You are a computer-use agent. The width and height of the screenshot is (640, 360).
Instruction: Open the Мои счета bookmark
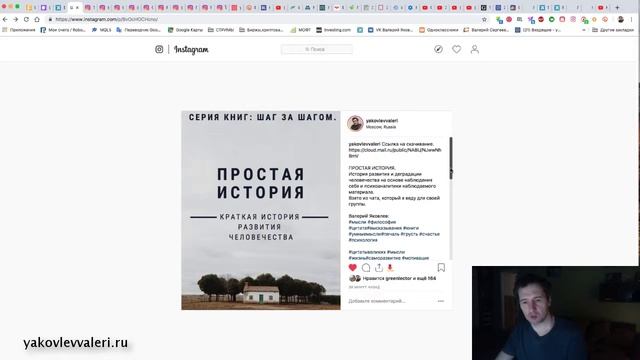63,30
